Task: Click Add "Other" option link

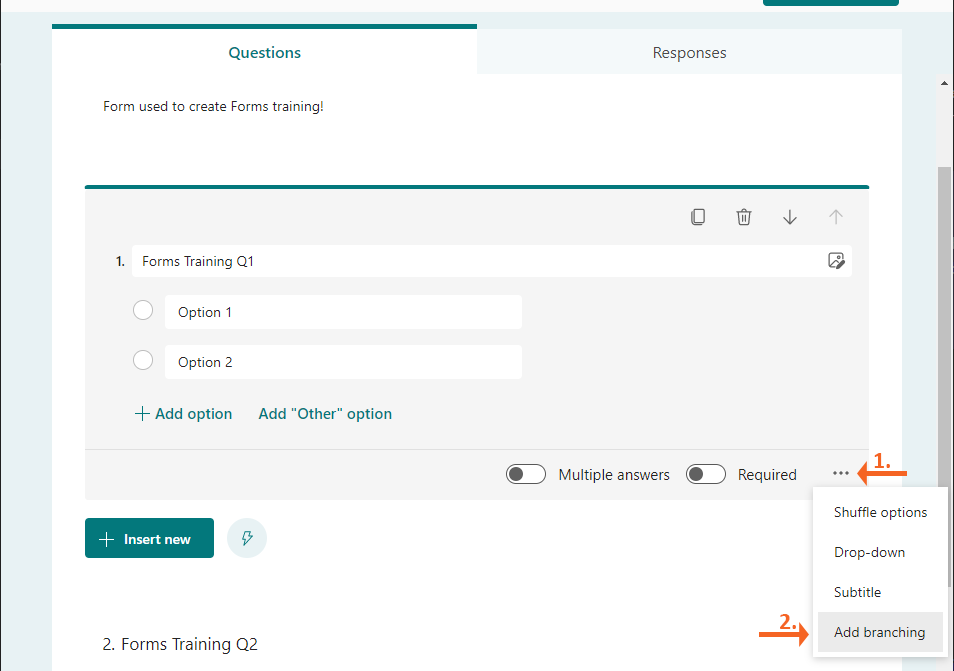Action: pyautogui.click(x=325, y=414)
